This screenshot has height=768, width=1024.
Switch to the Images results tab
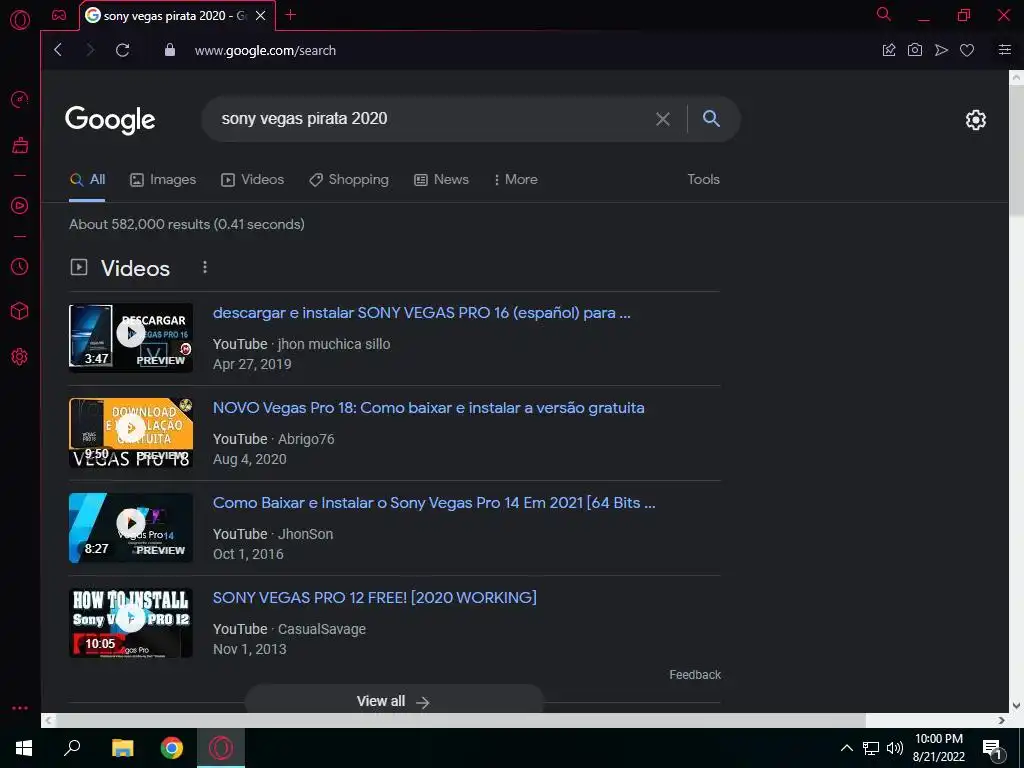pyautogui.click(x=163, y=180)
